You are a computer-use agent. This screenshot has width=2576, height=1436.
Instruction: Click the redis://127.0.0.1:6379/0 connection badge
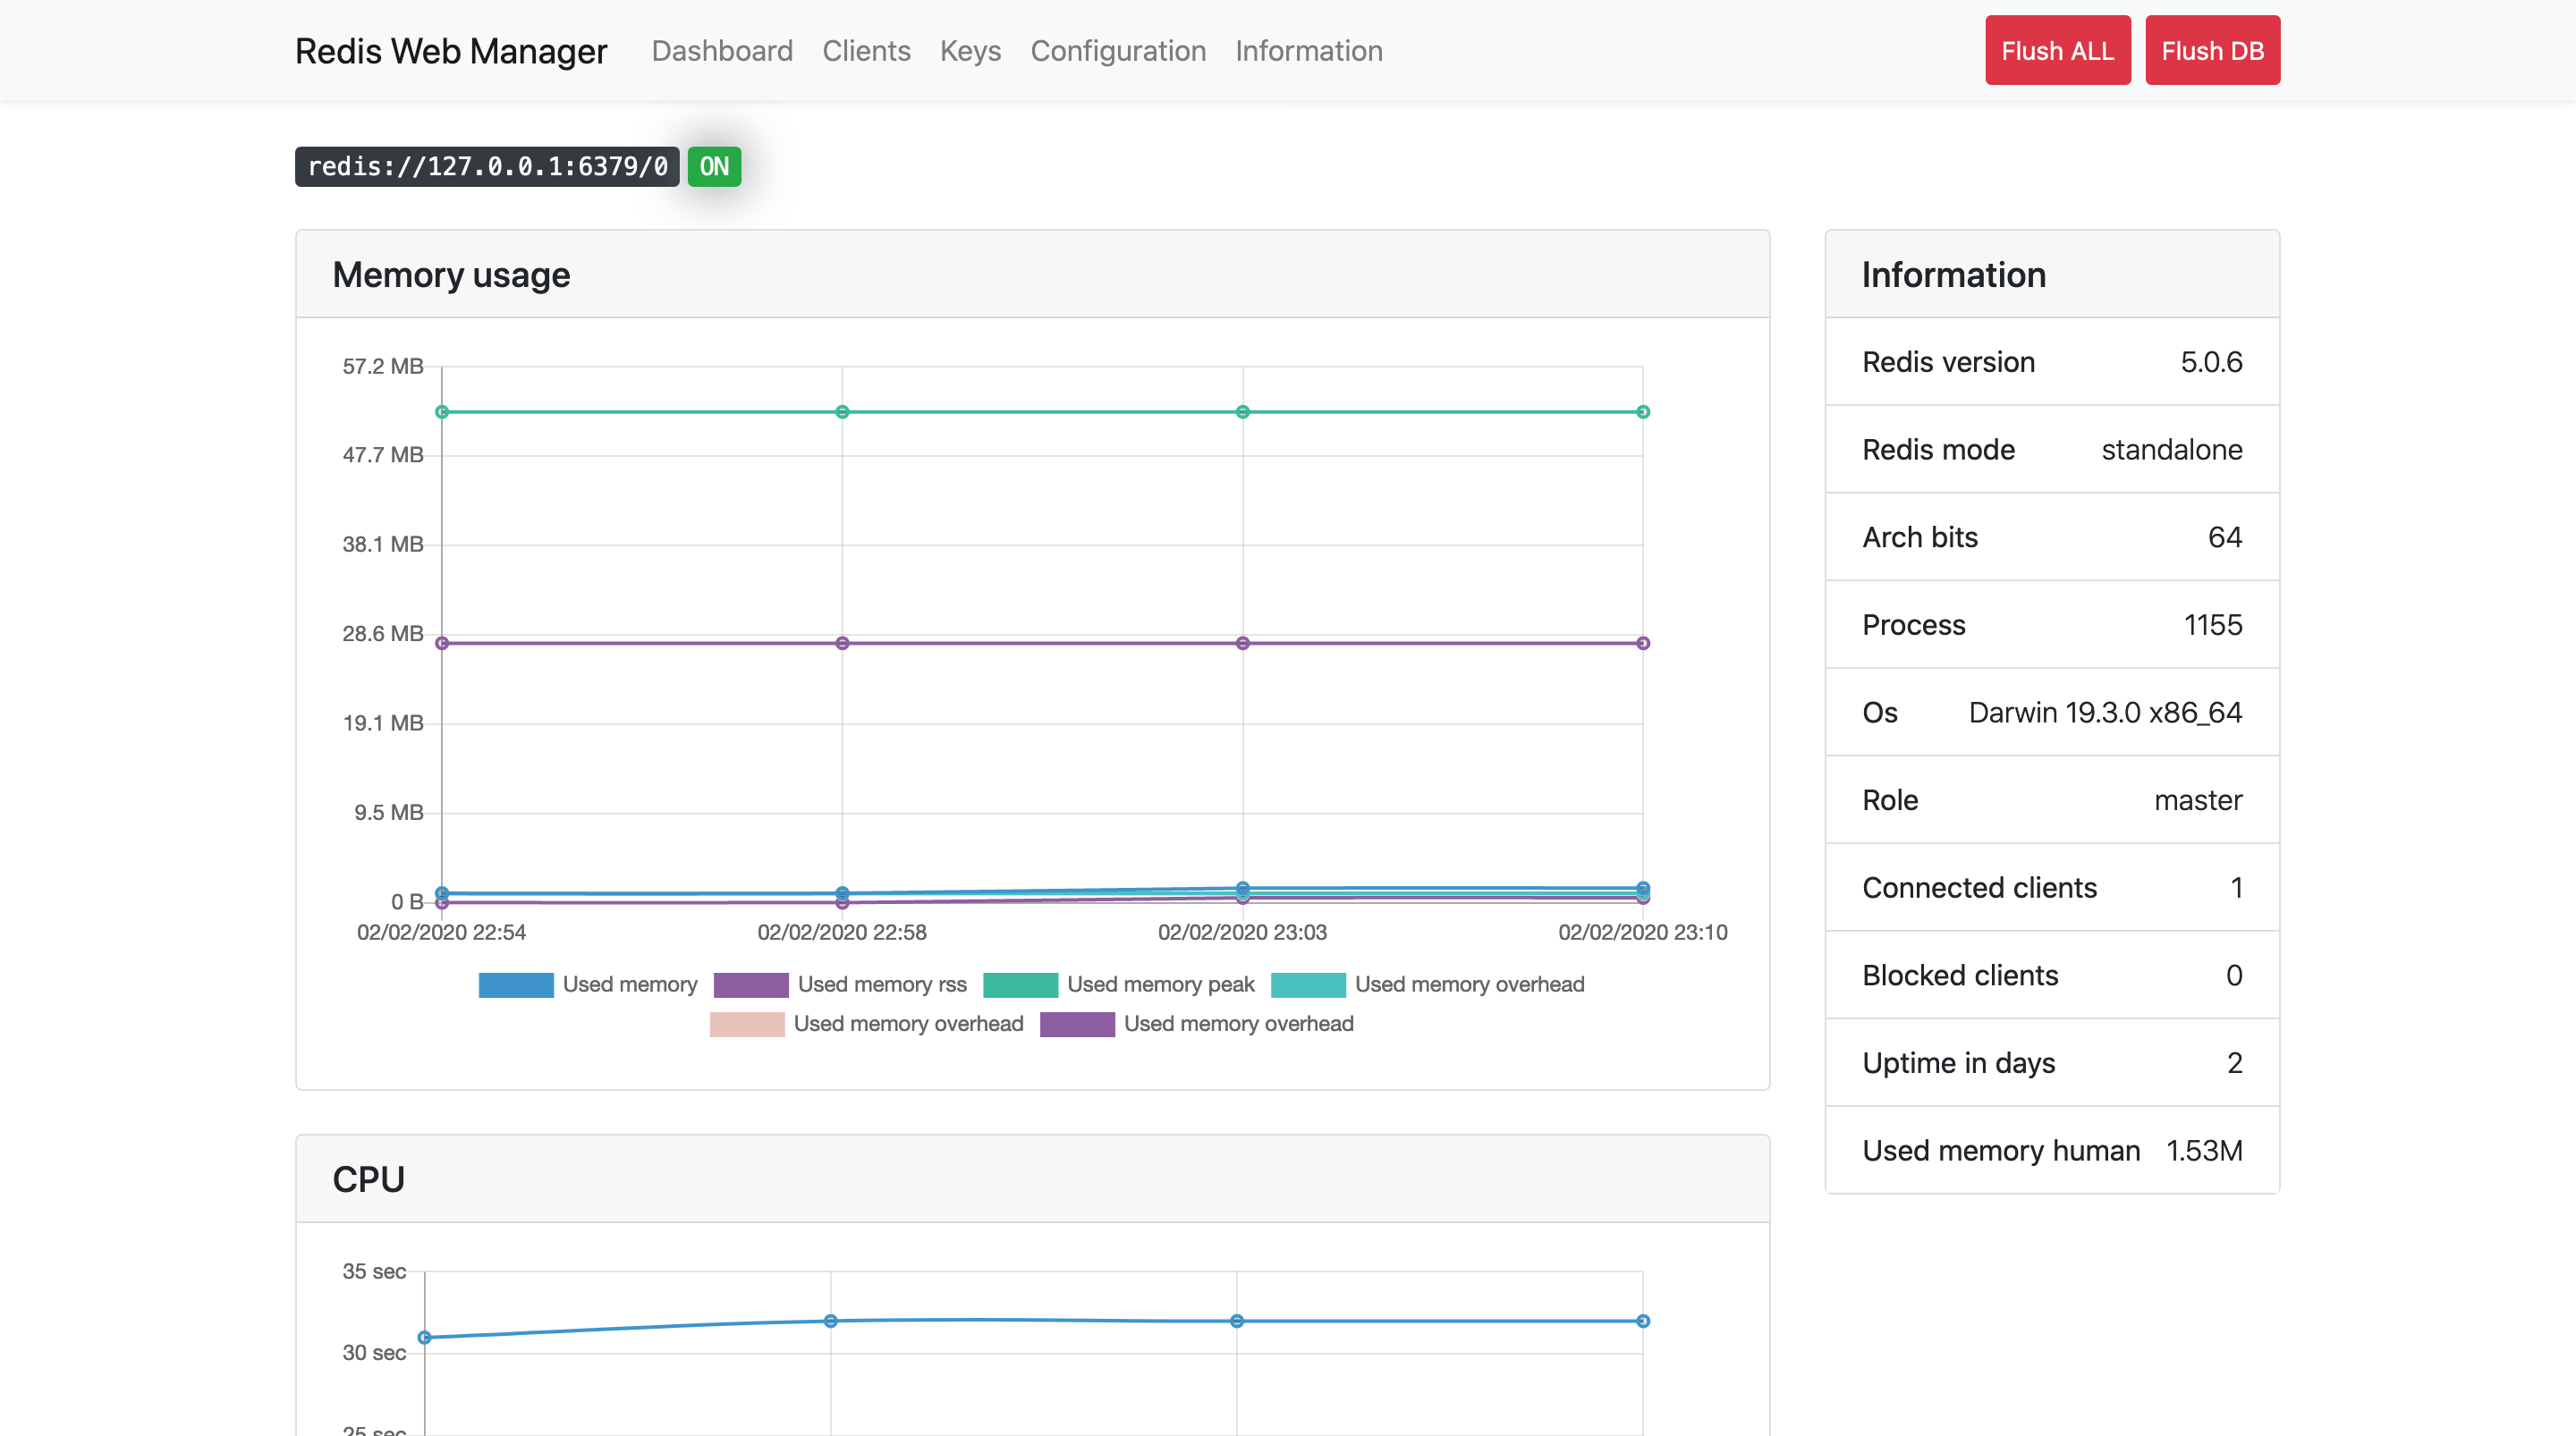click(487, 166)
